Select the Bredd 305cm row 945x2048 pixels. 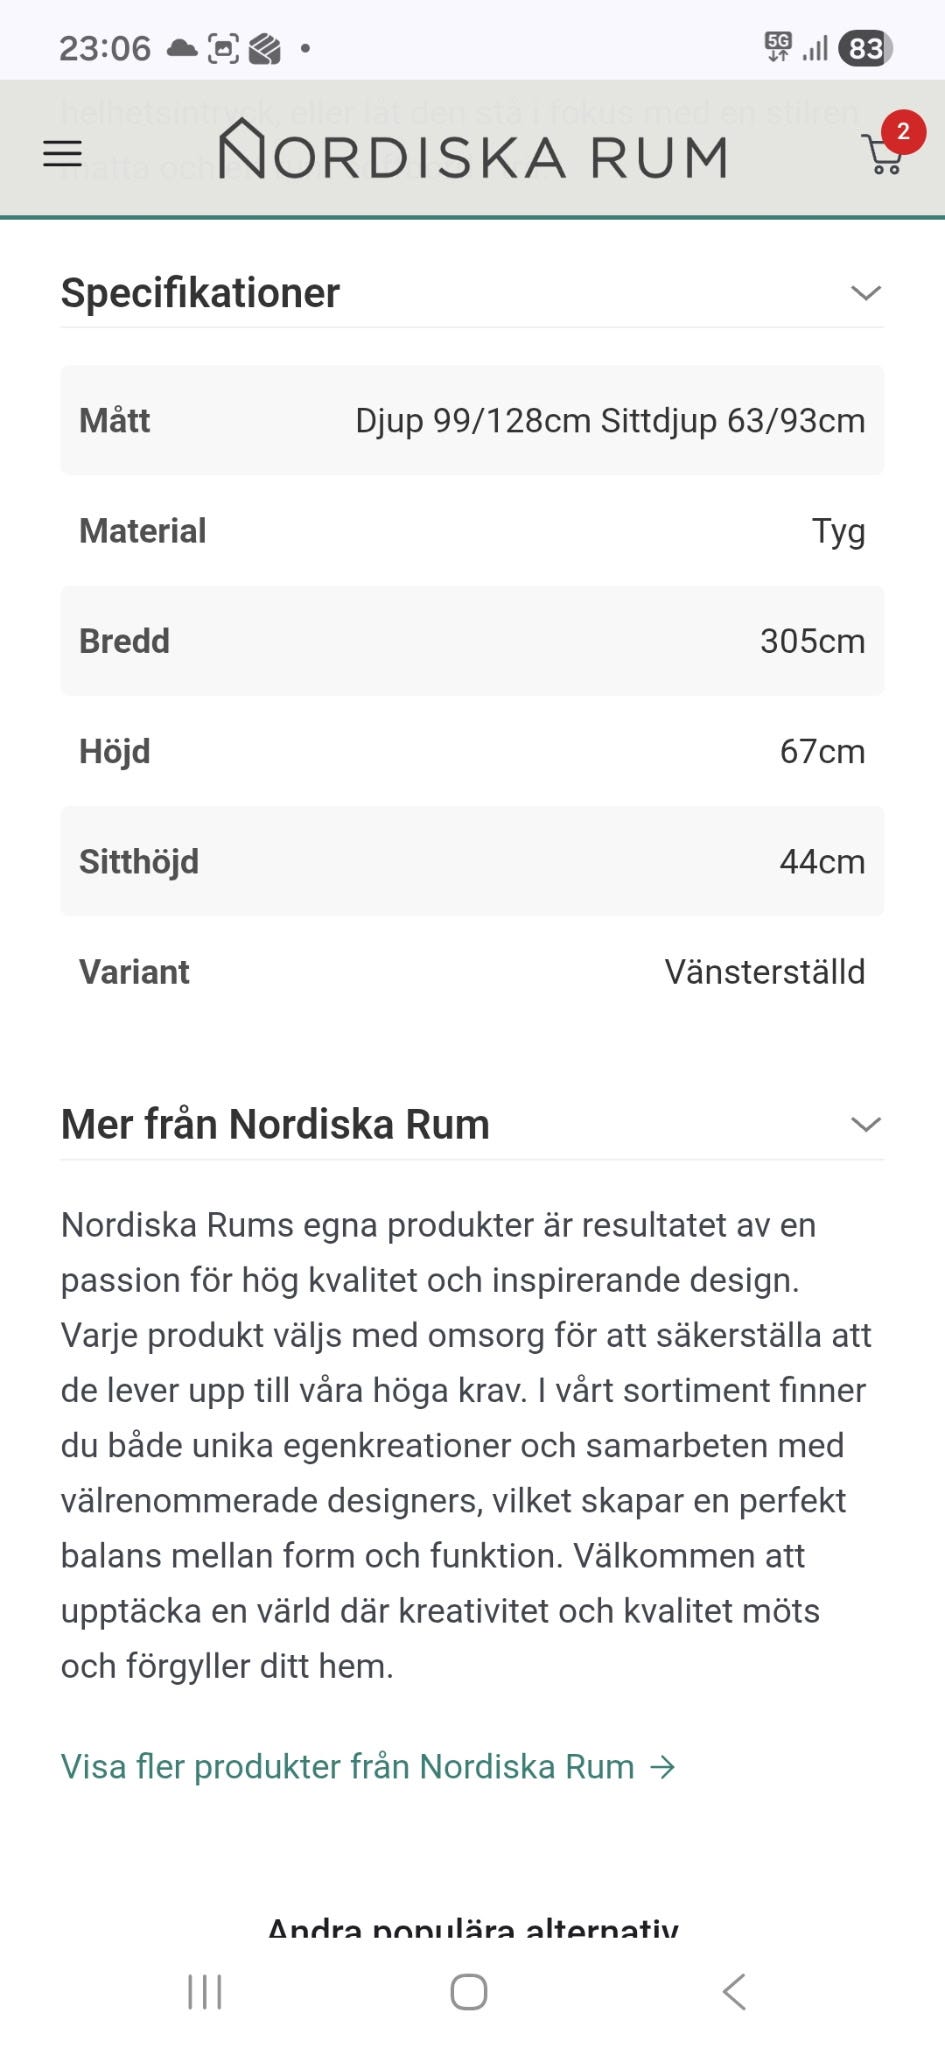point(472,641)
